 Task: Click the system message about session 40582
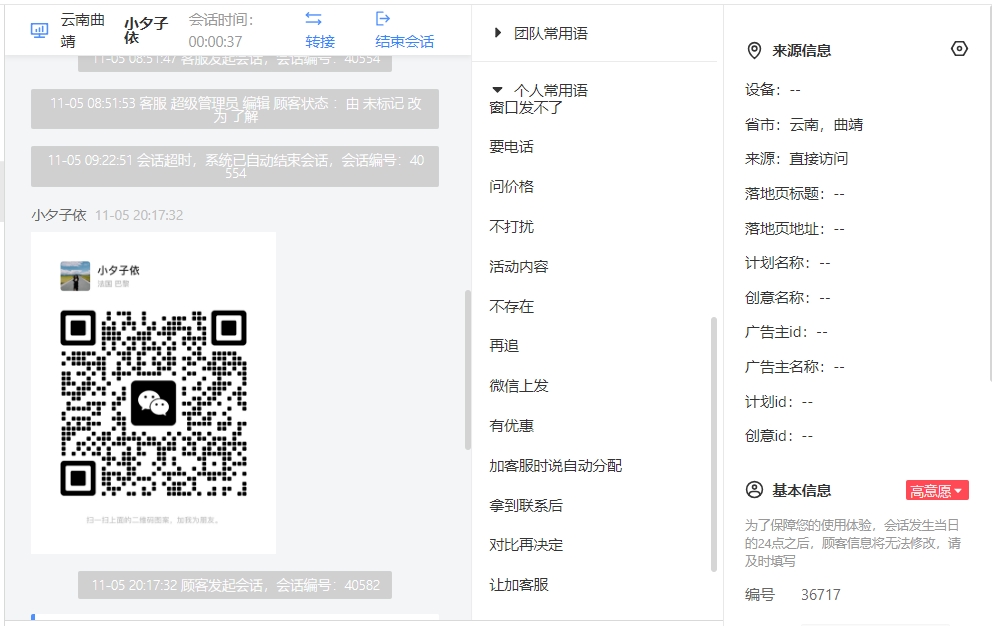click(235, 585)
